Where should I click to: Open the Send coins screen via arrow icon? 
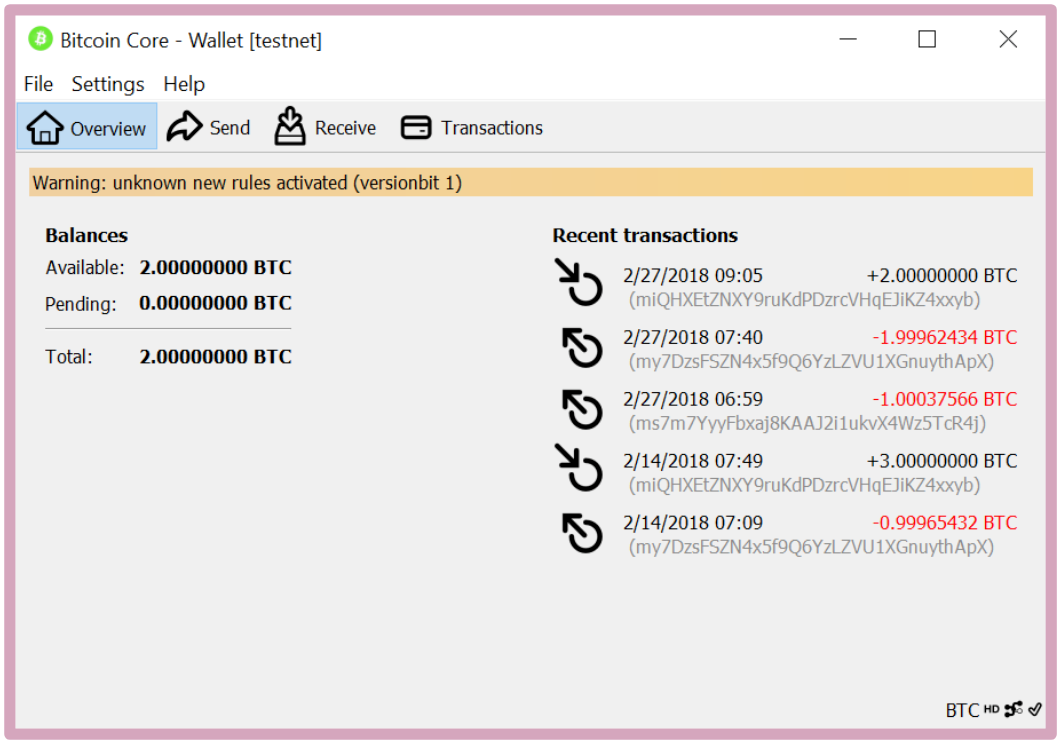click(x=183, y=126)
